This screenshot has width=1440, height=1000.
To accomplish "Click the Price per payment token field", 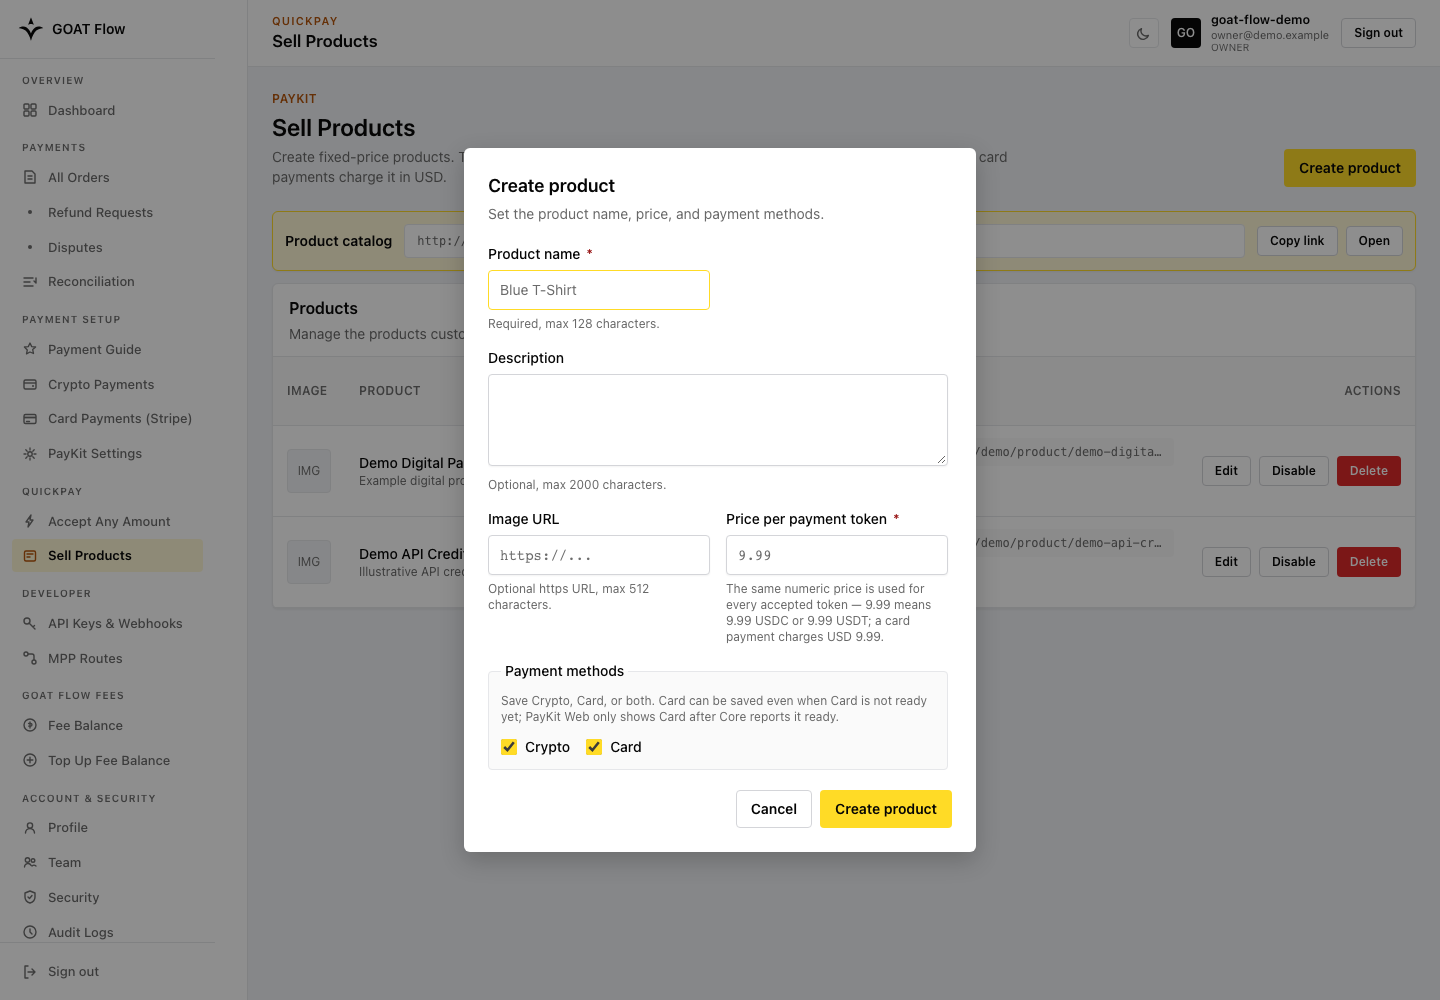I will 837,555.
